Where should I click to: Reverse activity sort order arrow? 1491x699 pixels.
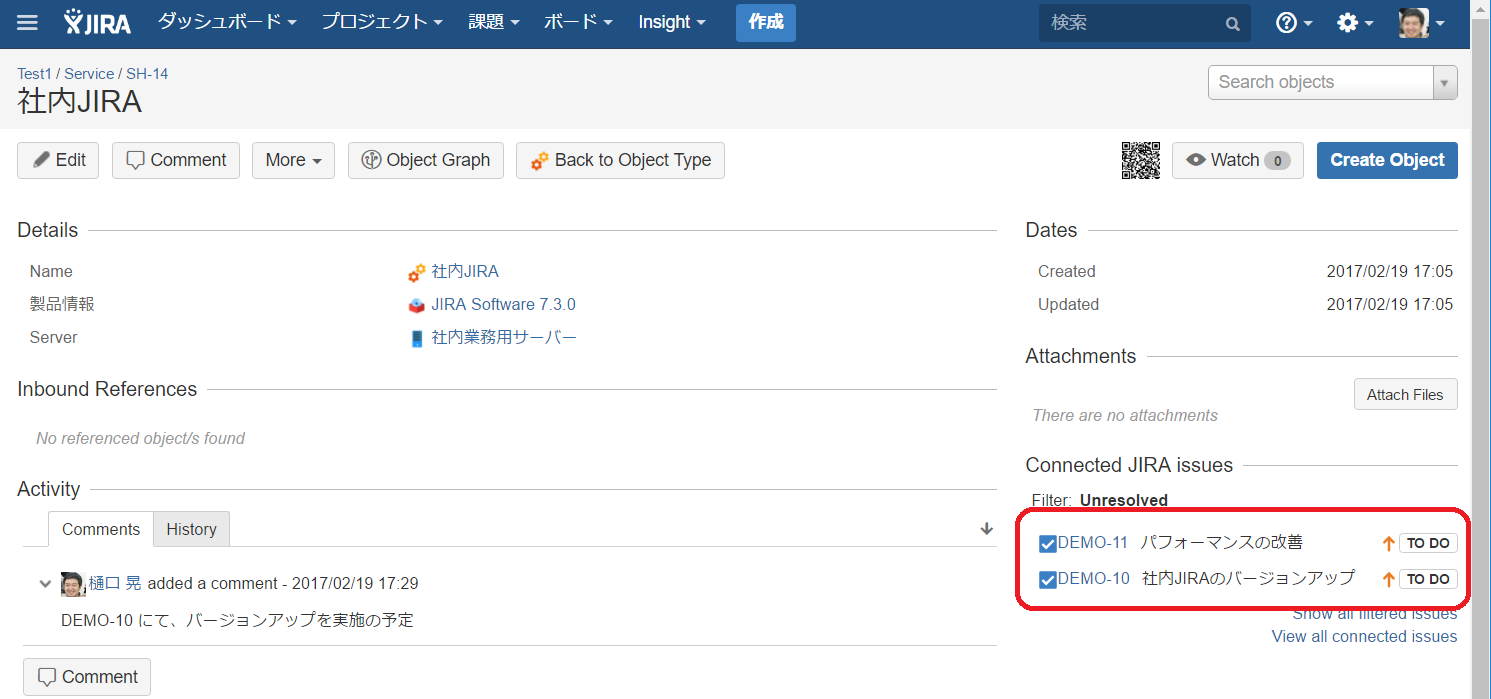point(987,529)
